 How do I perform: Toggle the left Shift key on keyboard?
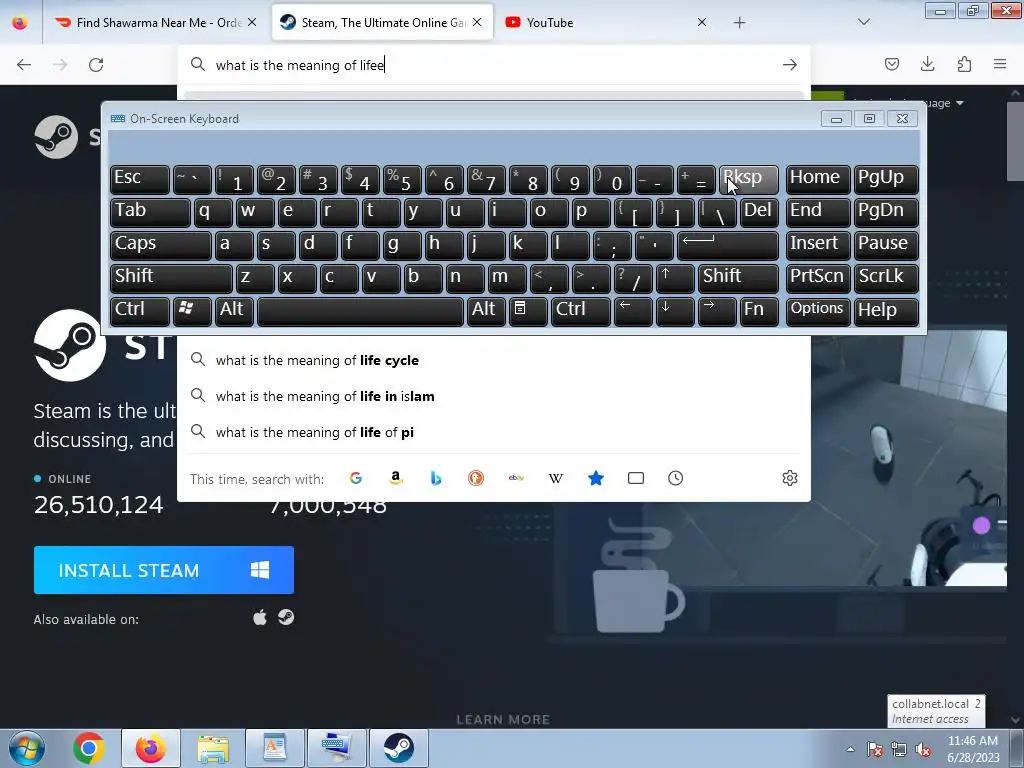pyautogui.click(x=171, y=278)
